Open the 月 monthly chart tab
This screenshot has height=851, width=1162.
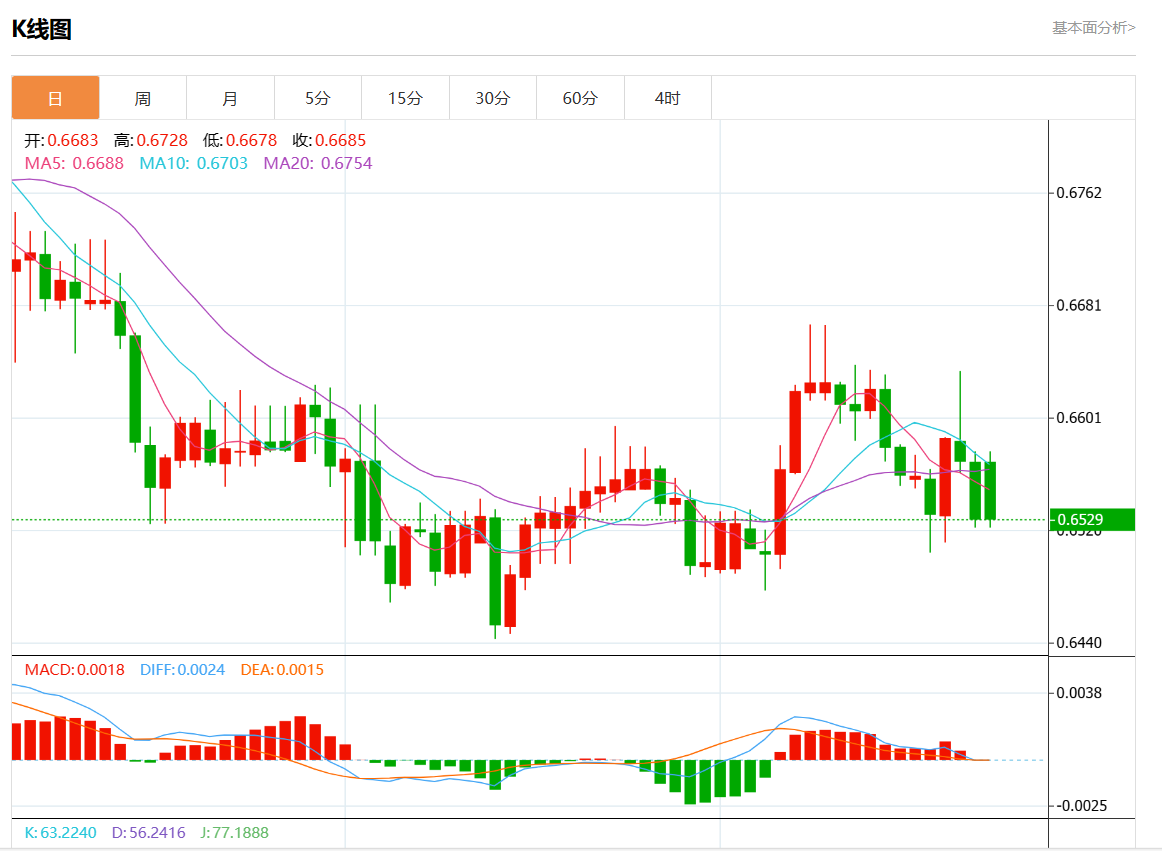click(x=230, y=98)
